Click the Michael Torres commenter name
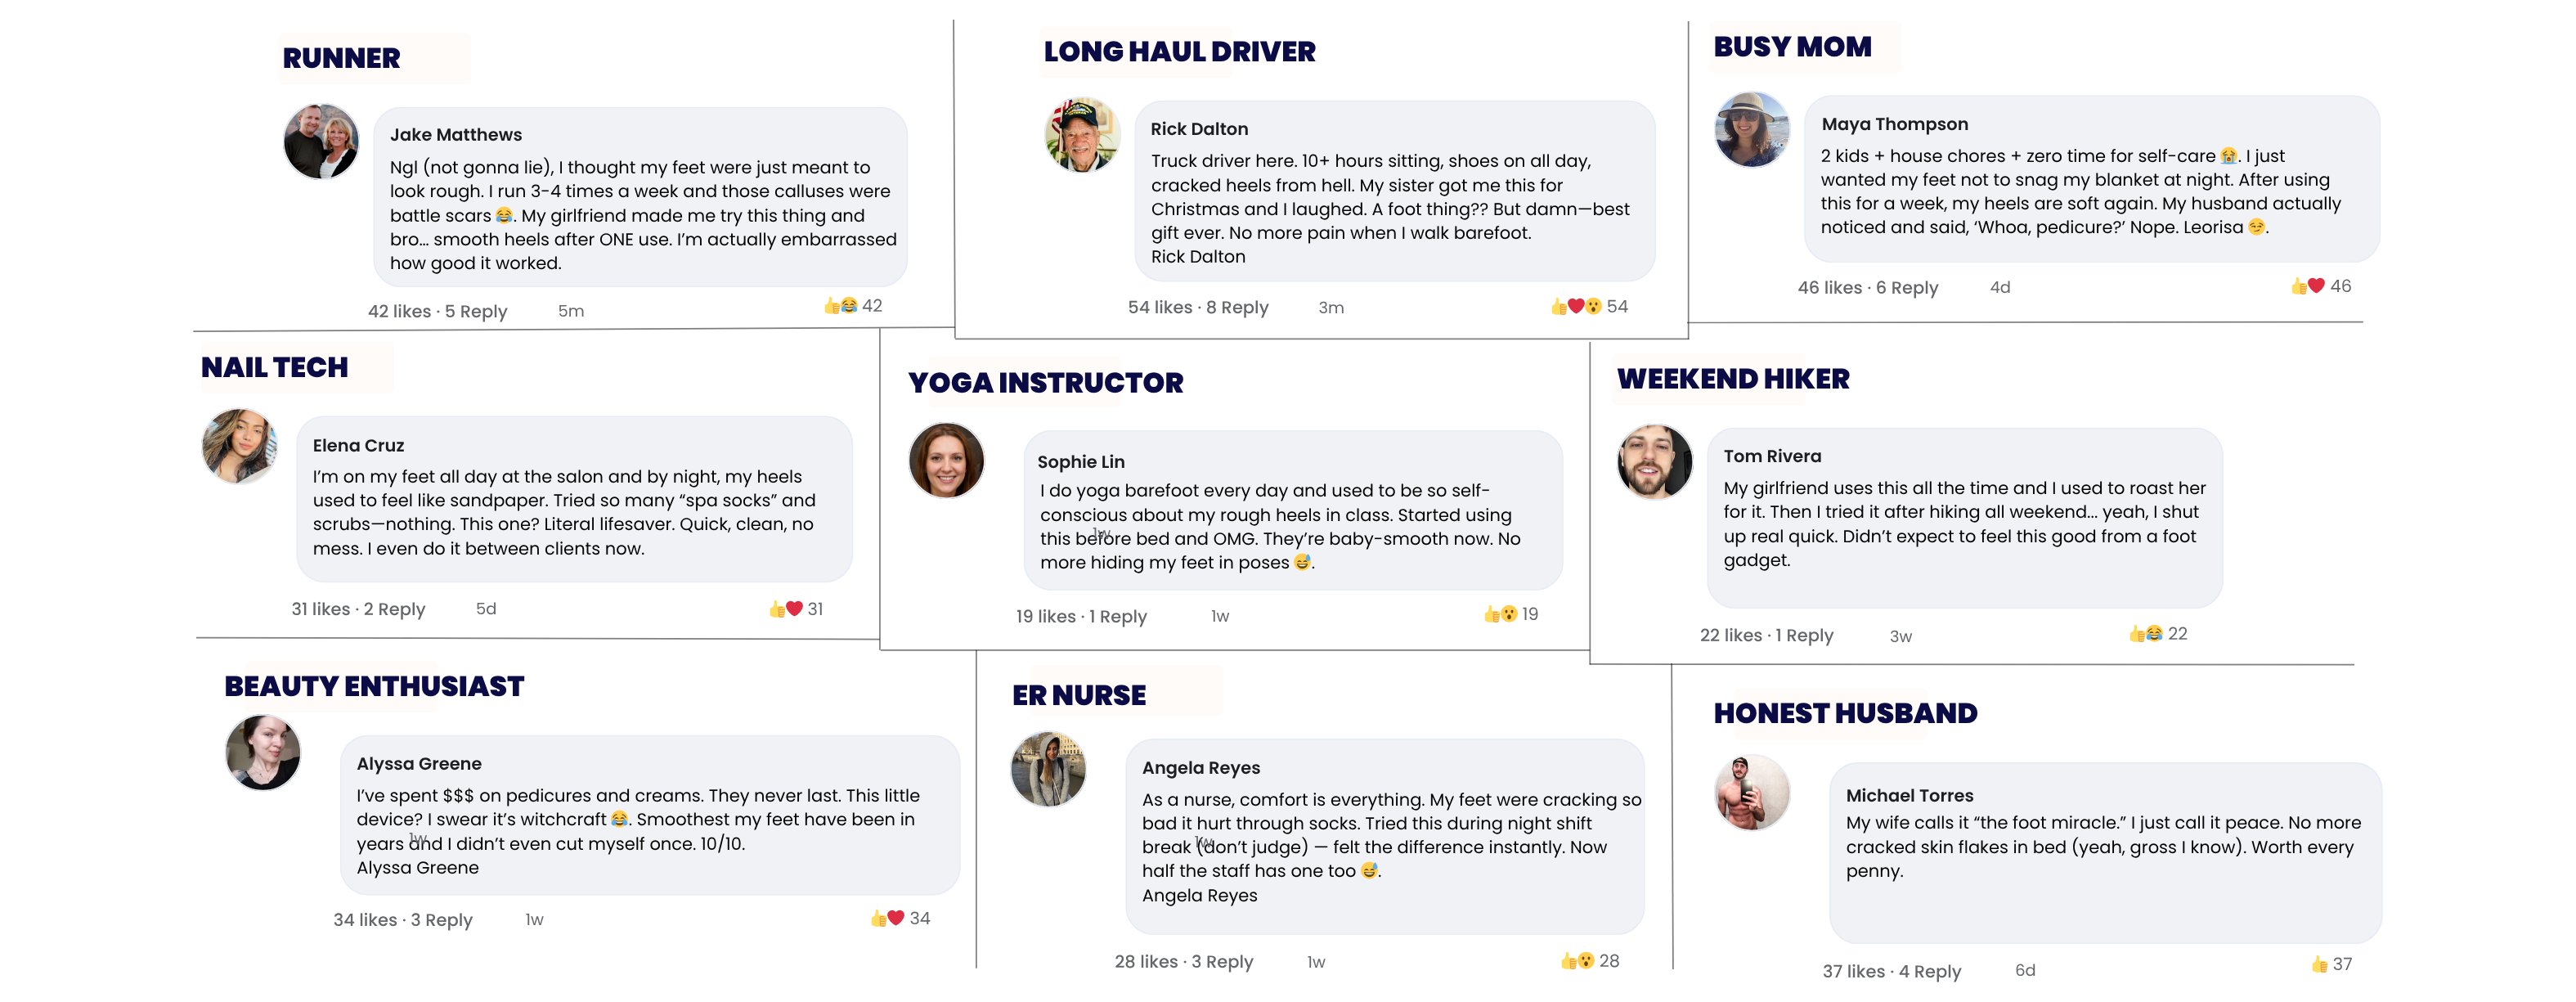The width and height of the screenshot is (2576, 1002). [1909, 796]
